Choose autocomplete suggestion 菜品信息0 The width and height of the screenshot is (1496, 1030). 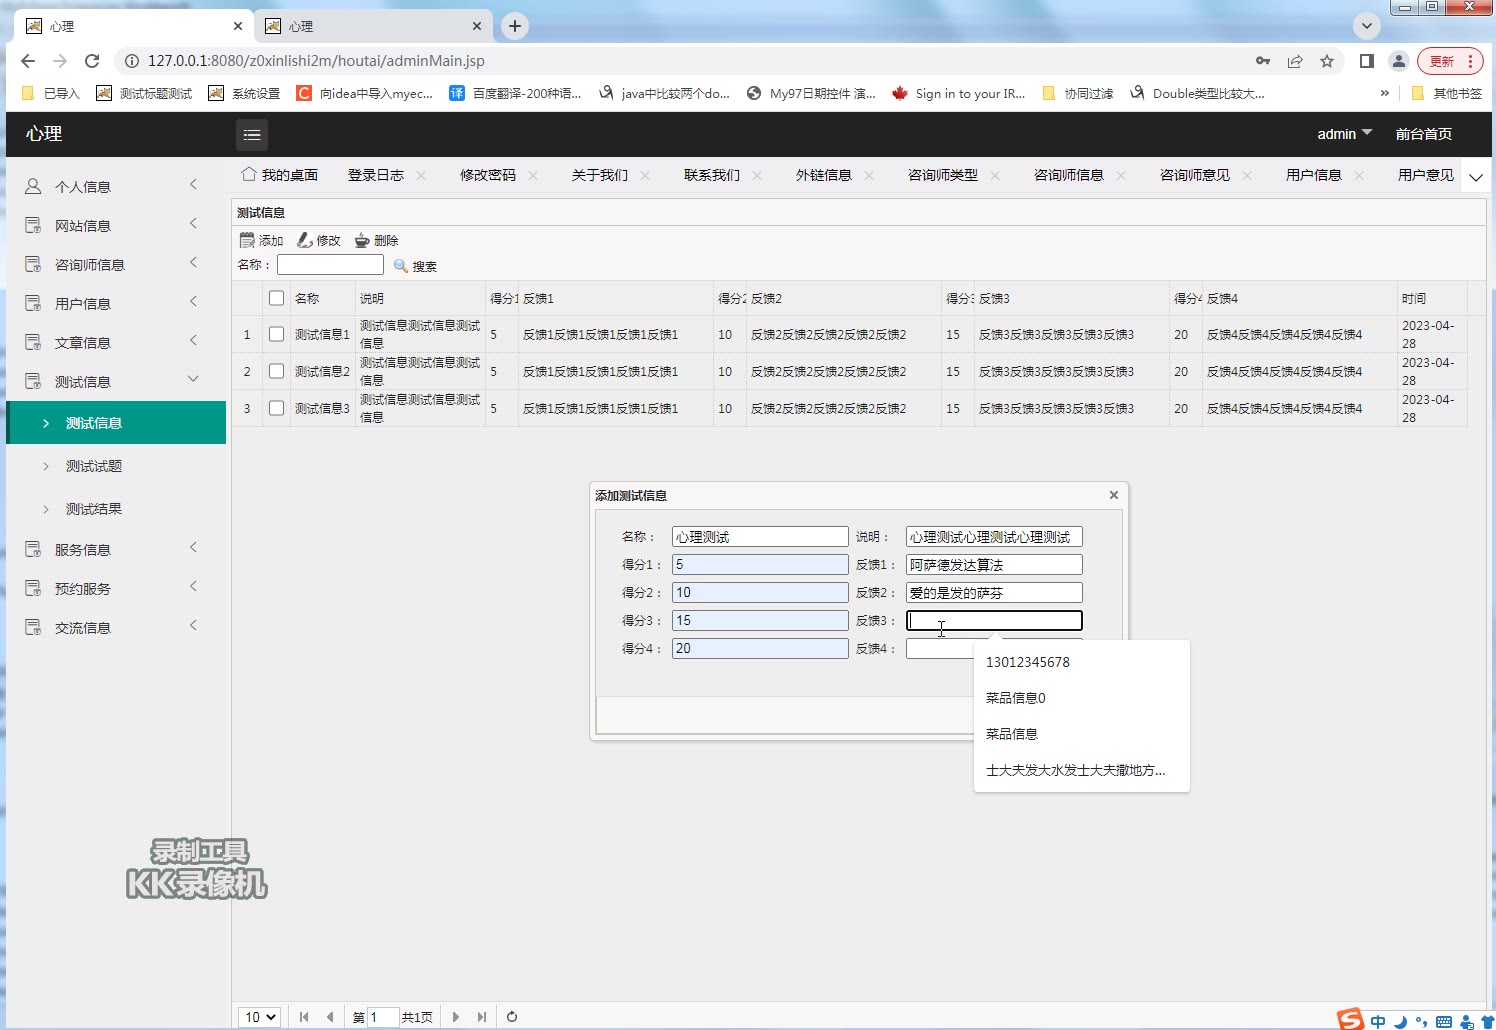coord(1082,698)
